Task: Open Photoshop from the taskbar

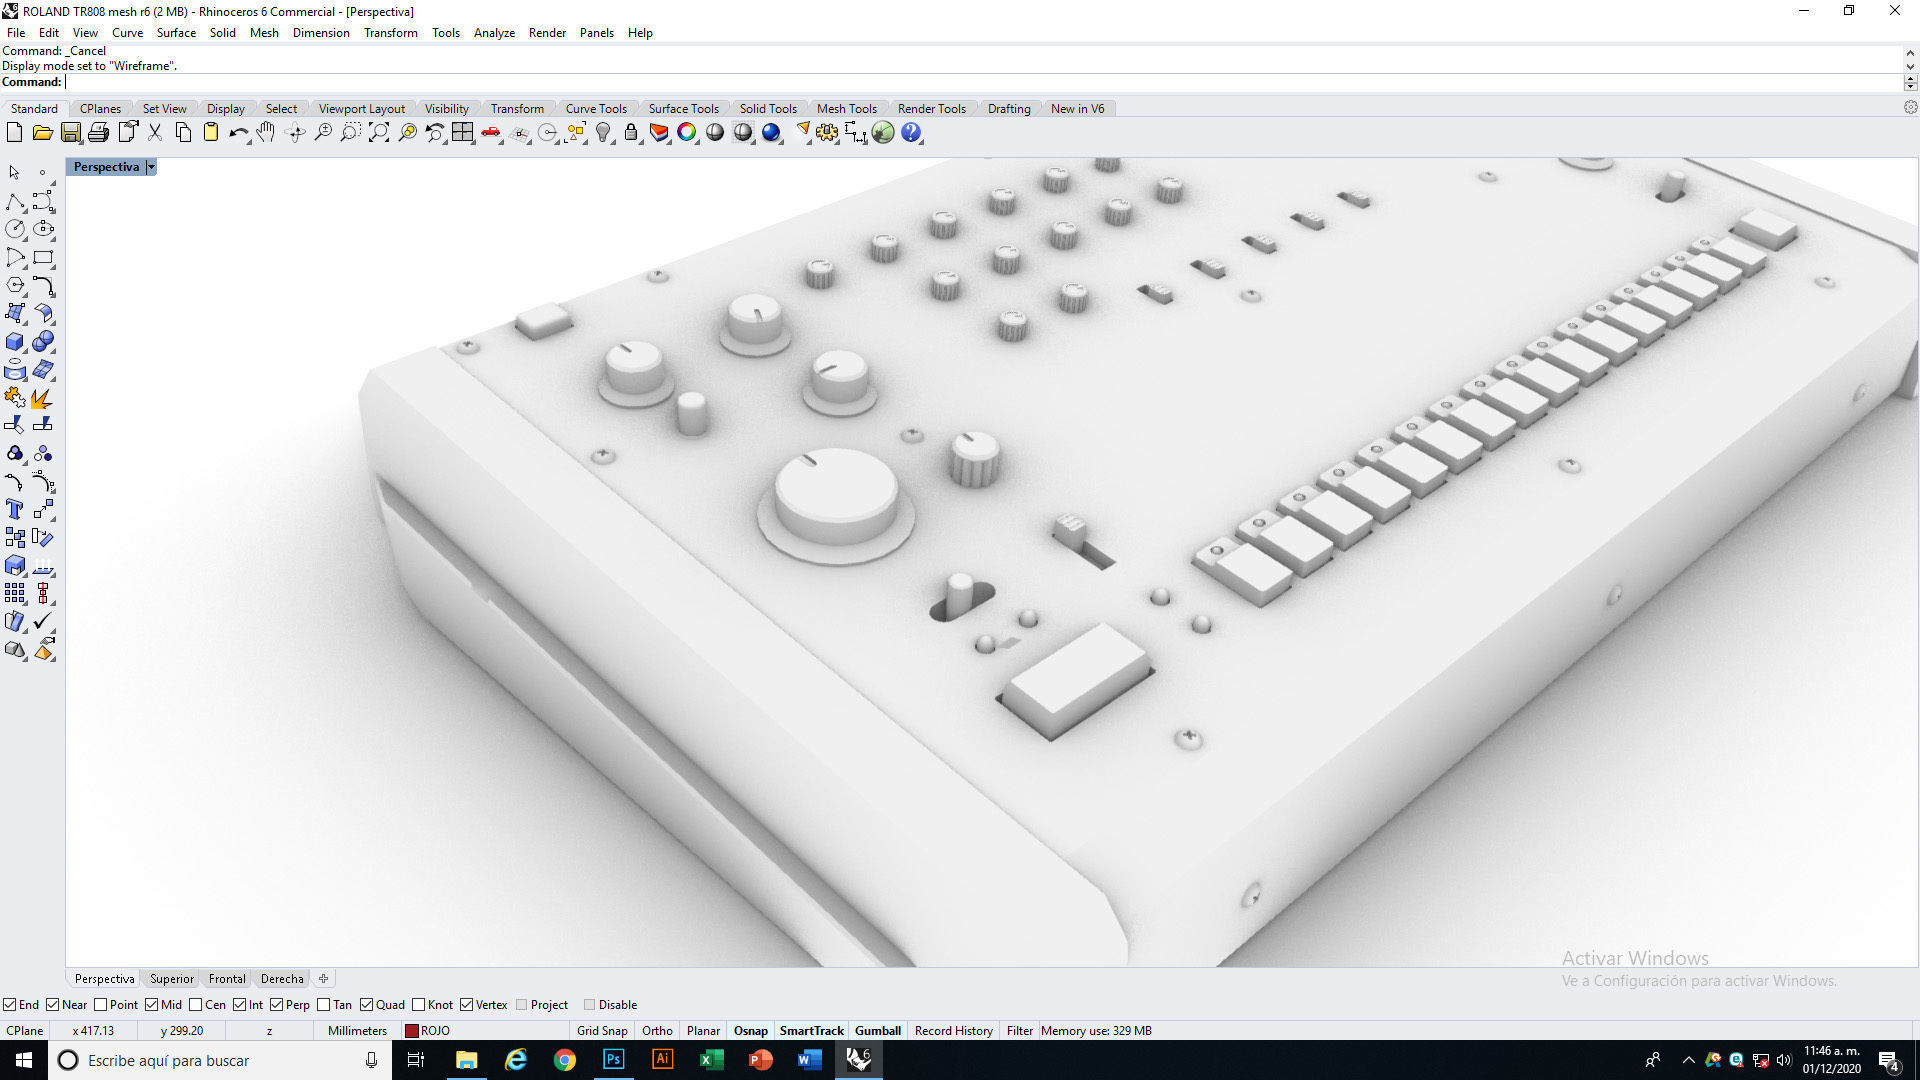Action: (613, 1060)
